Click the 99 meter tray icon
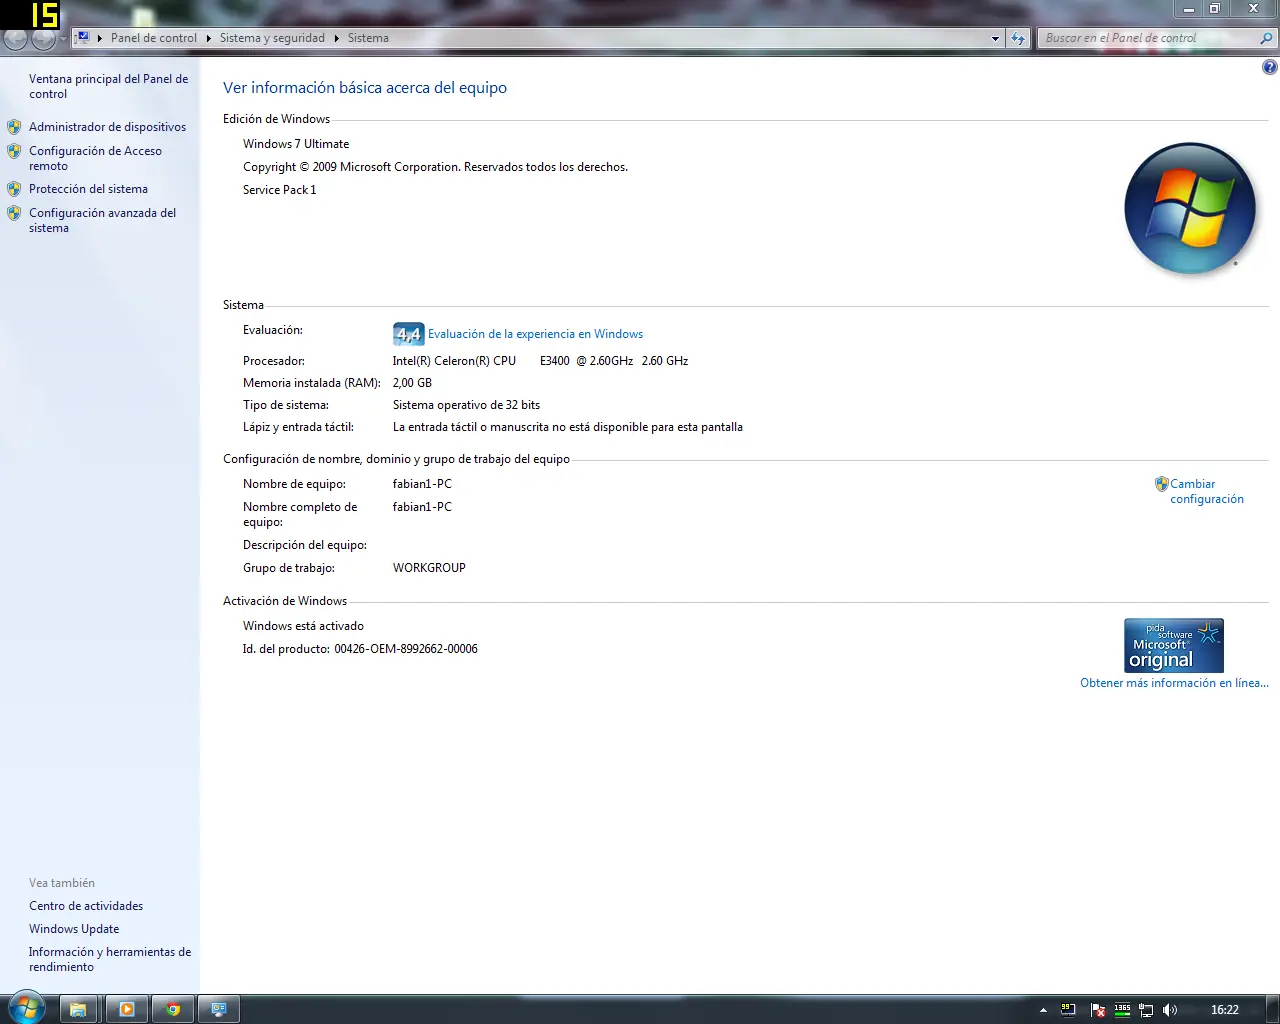The image size is (1280, 1024). (1068, 1010)
